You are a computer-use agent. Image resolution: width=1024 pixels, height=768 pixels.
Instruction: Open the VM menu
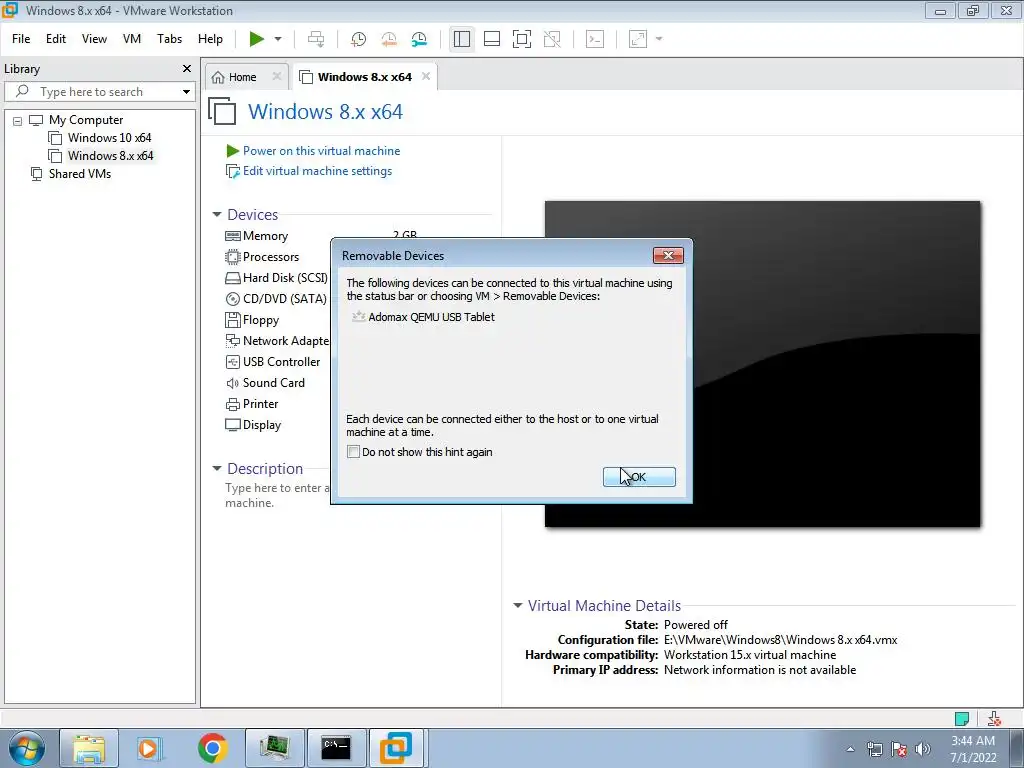point(132,39)
